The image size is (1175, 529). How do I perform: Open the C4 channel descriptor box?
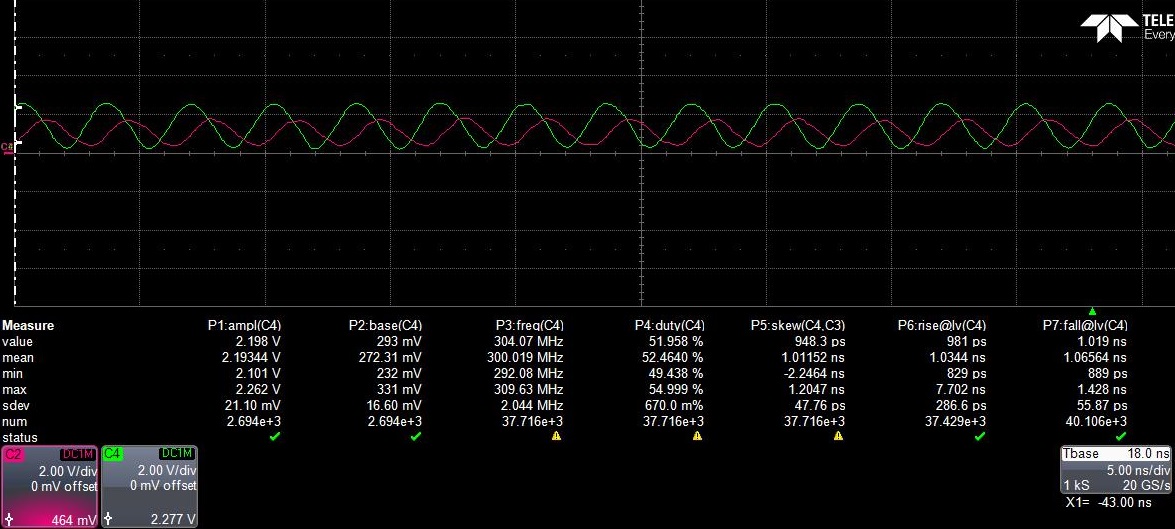[x=149, y=486]
